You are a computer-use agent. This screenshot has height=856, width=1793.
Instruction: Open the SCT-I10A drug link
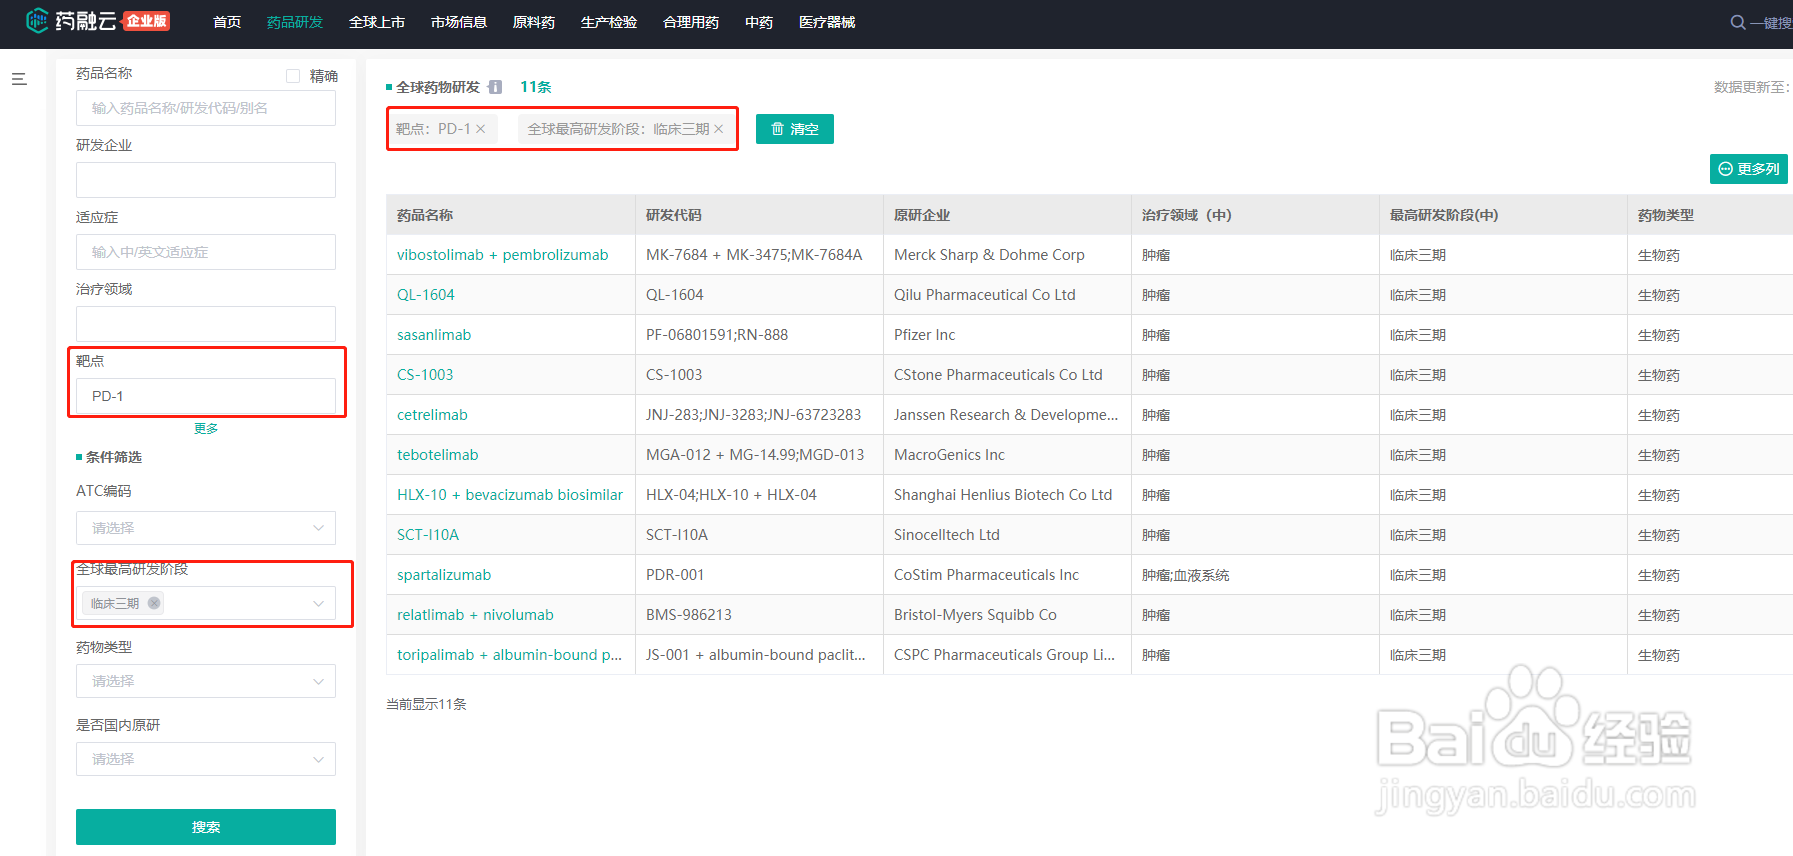tap(428, 535)
